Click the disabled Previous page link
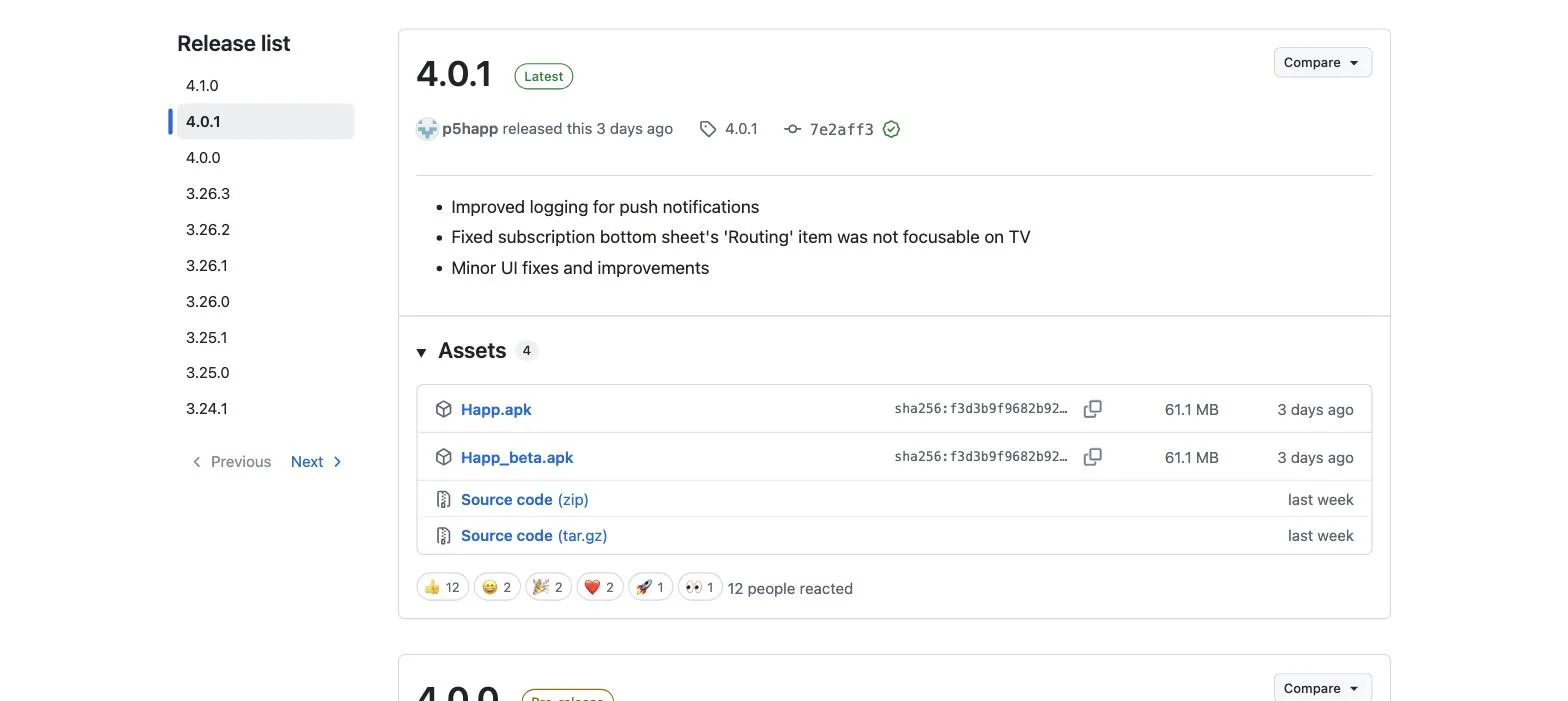This screenshot has height=701, width=1568. point(231,461)
